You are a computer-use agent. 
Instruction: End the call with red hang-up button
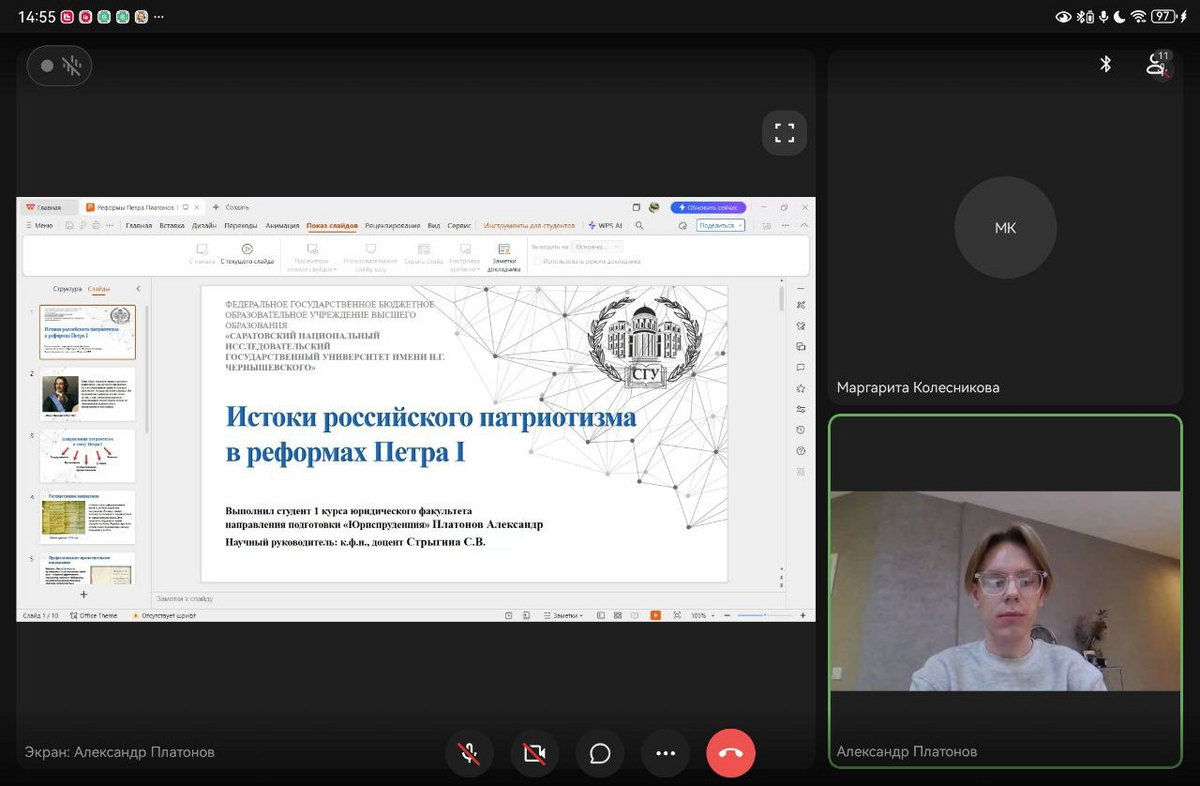(731, 753)
